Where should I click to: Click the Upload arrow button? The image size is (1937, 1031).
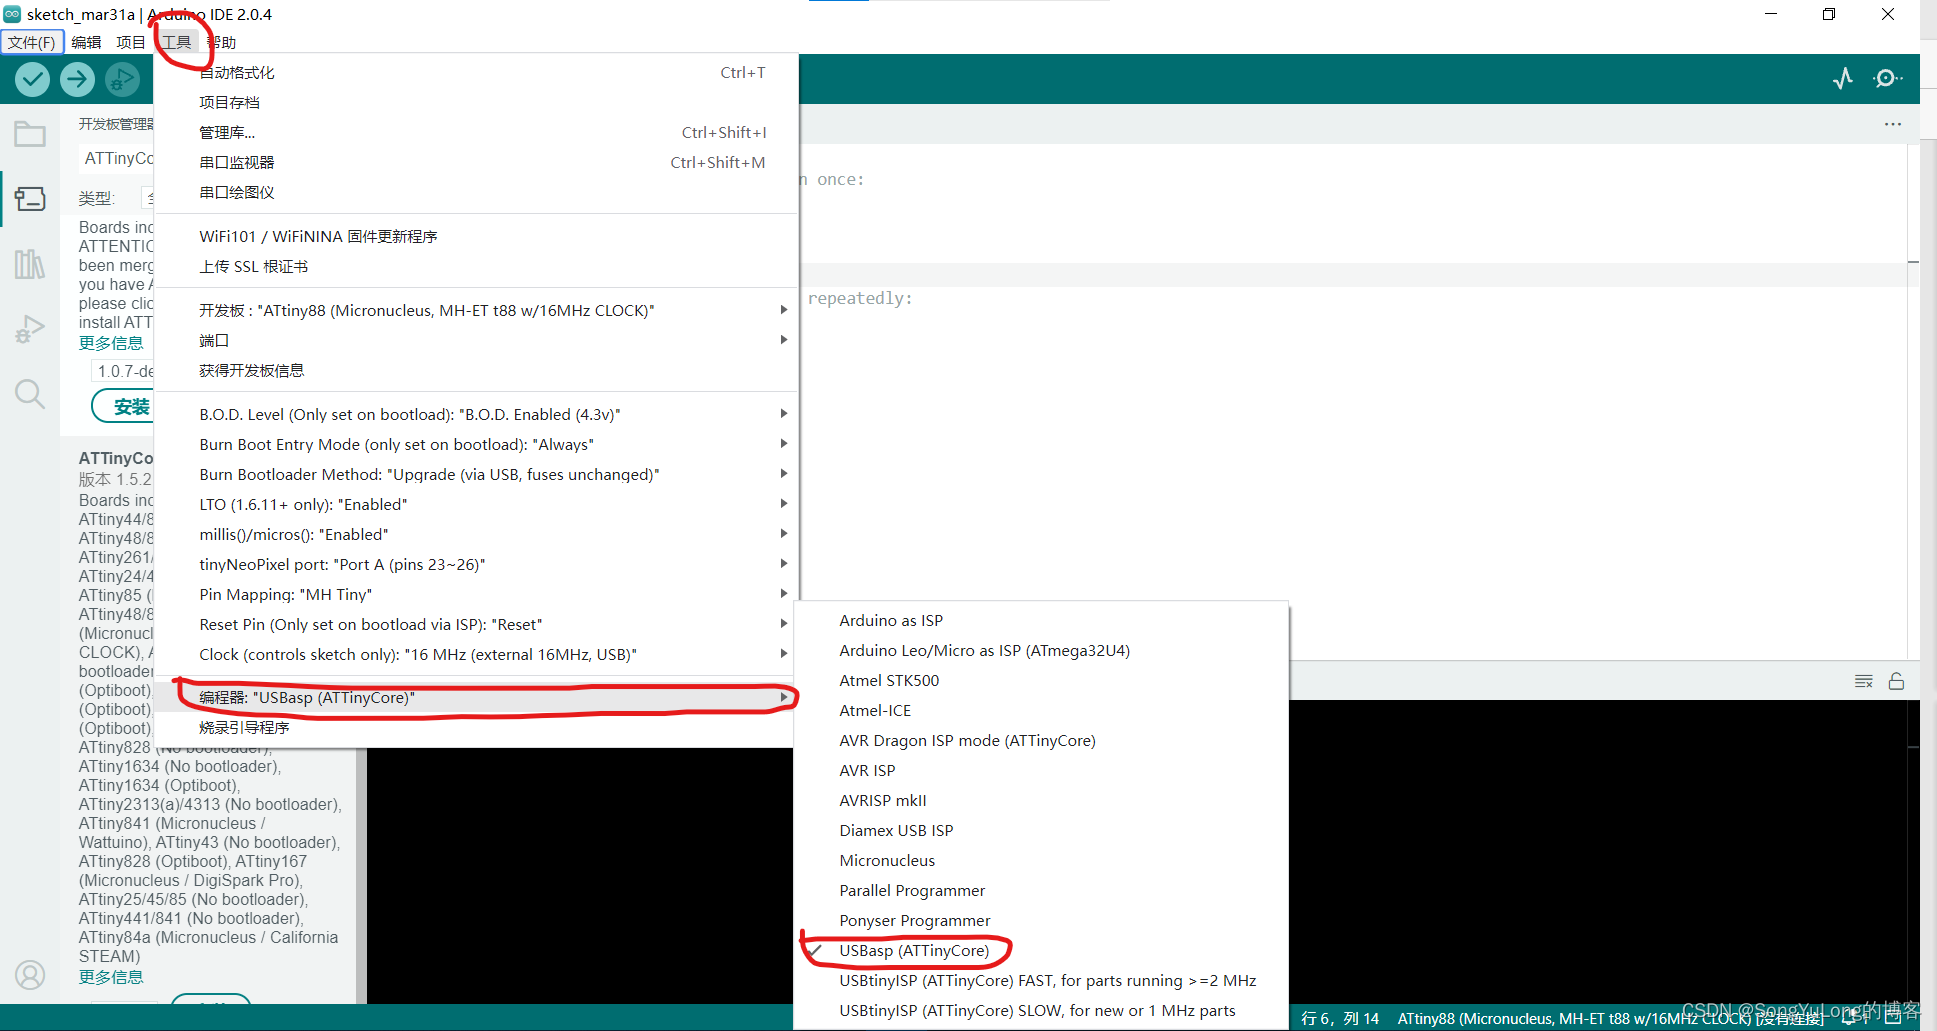tap(77, 79)
